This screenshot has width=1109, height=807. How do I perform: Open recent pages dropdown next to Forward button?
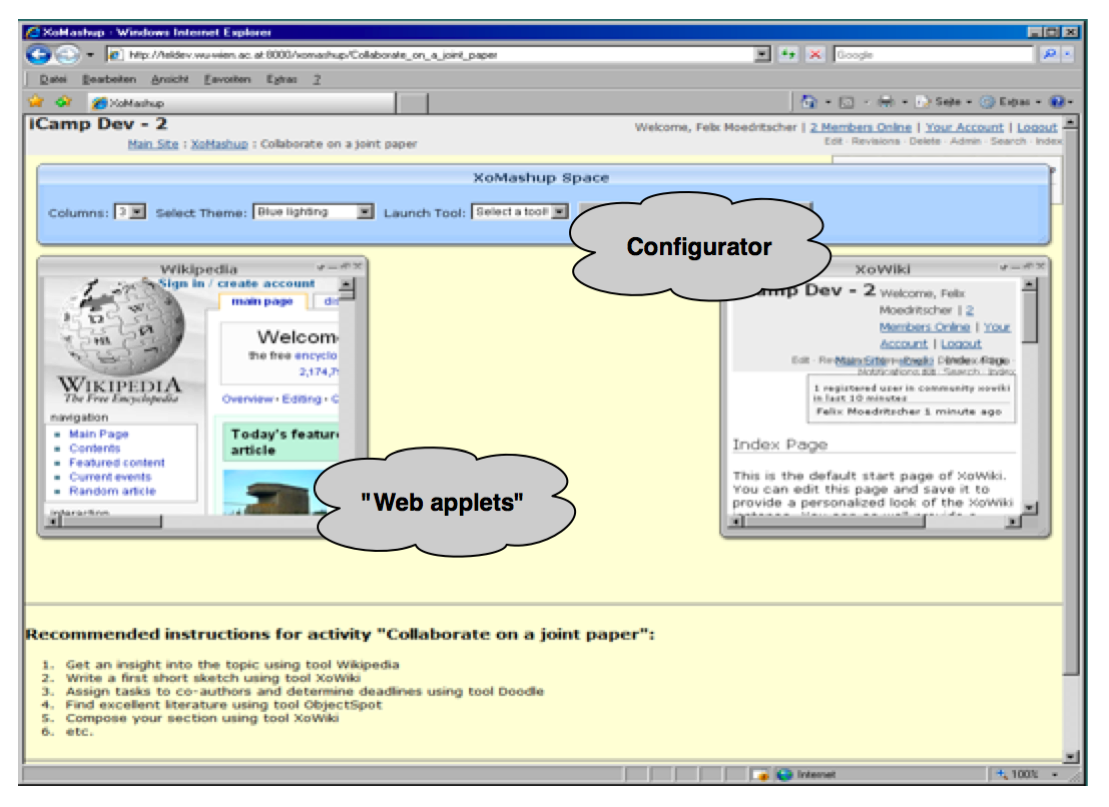tap(91, 54)
